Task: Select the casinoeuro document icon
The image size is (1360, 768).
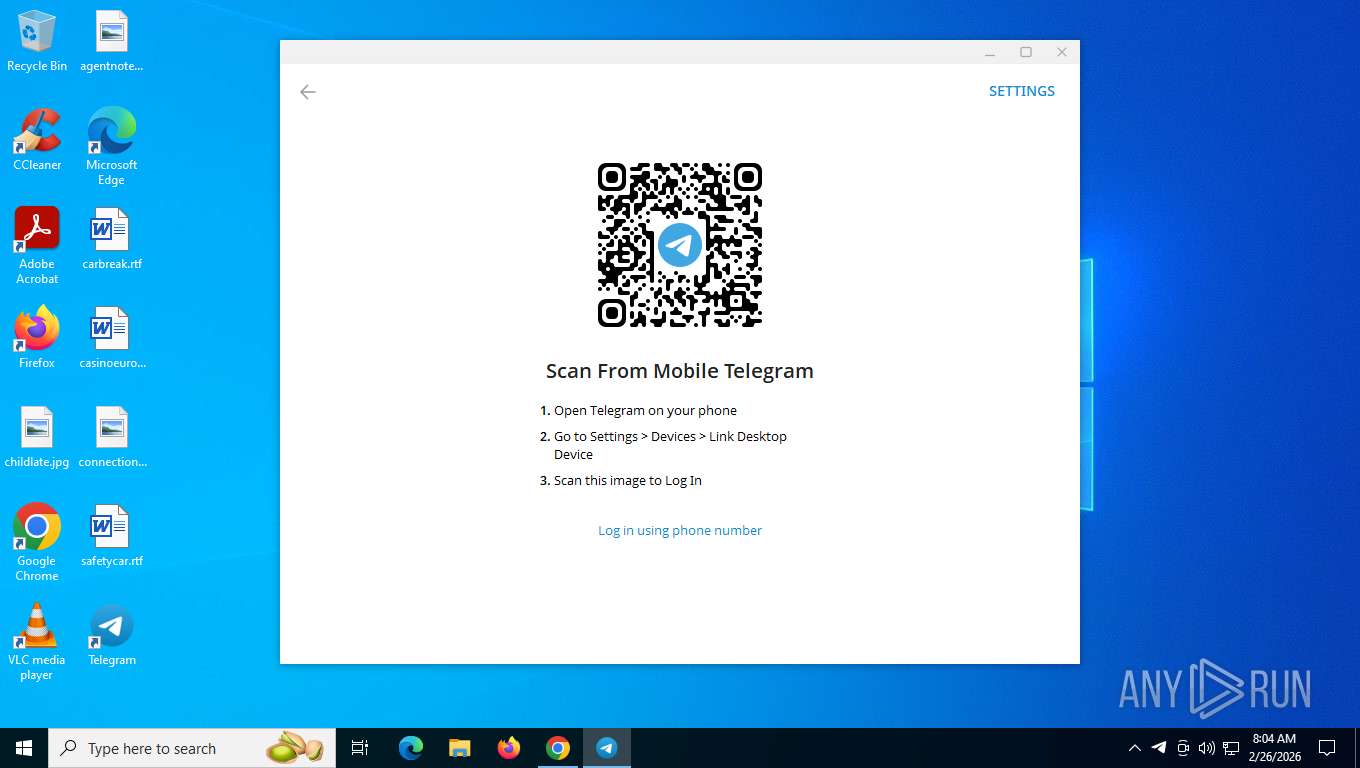Action: (x=112, y=338)
